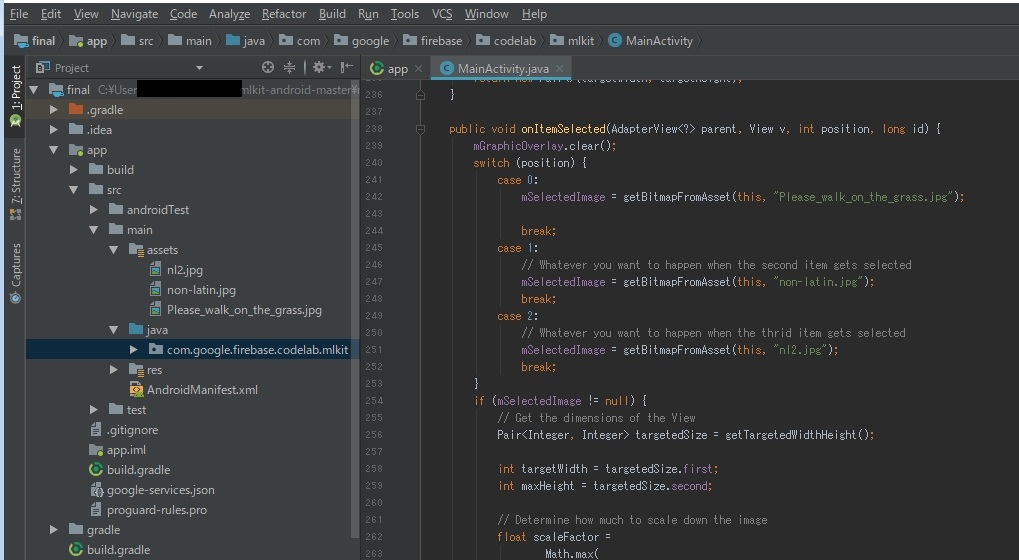Open the Help menu
Viewport: 1019px width, 560px height.
[534, 14]
